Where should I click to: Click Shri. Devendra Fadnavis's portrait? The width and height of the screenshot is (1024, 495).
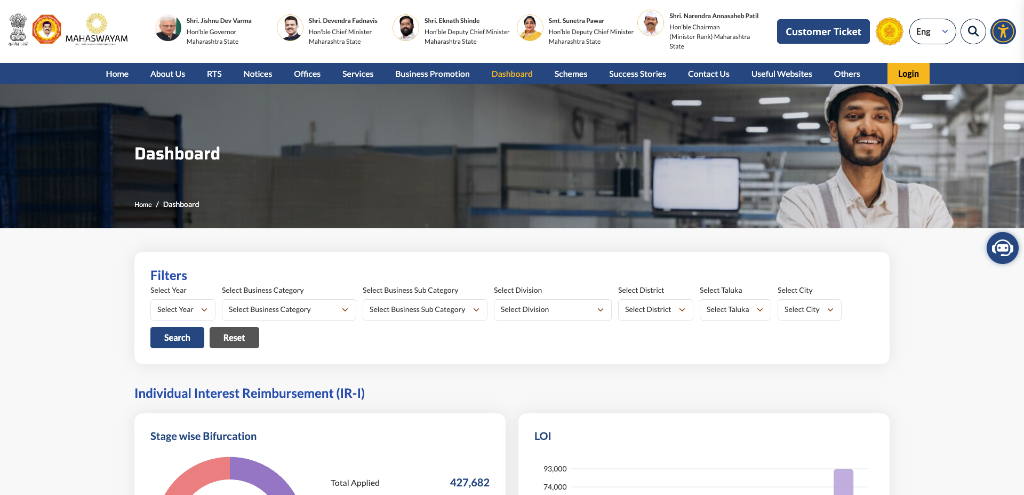click(289, 28)
